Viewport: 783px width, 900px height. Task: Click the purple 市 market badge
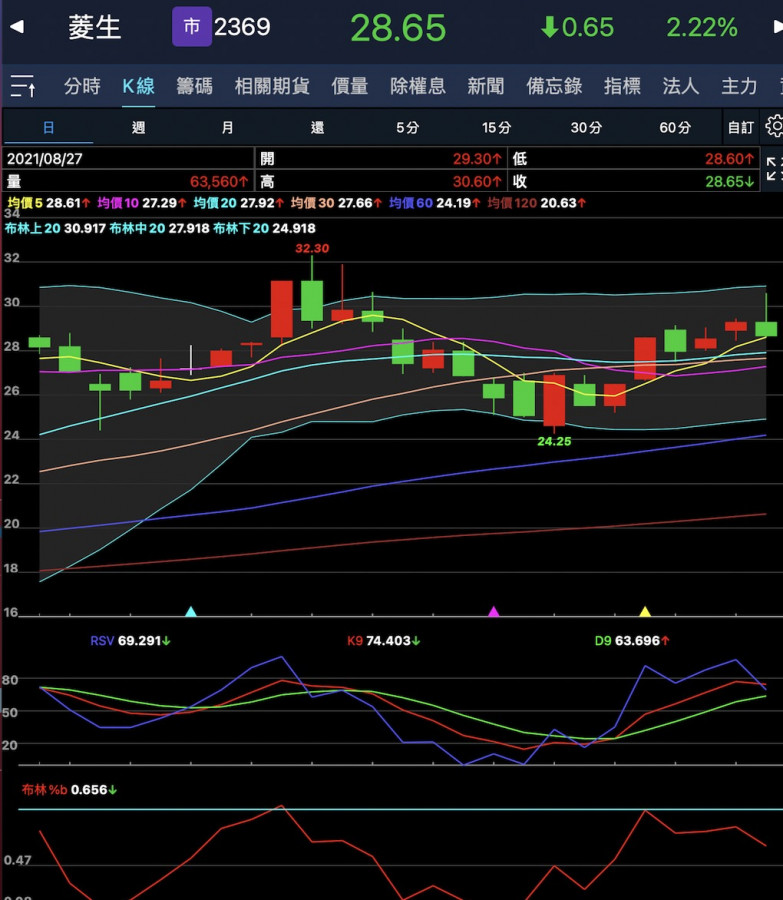pos(191,27)
